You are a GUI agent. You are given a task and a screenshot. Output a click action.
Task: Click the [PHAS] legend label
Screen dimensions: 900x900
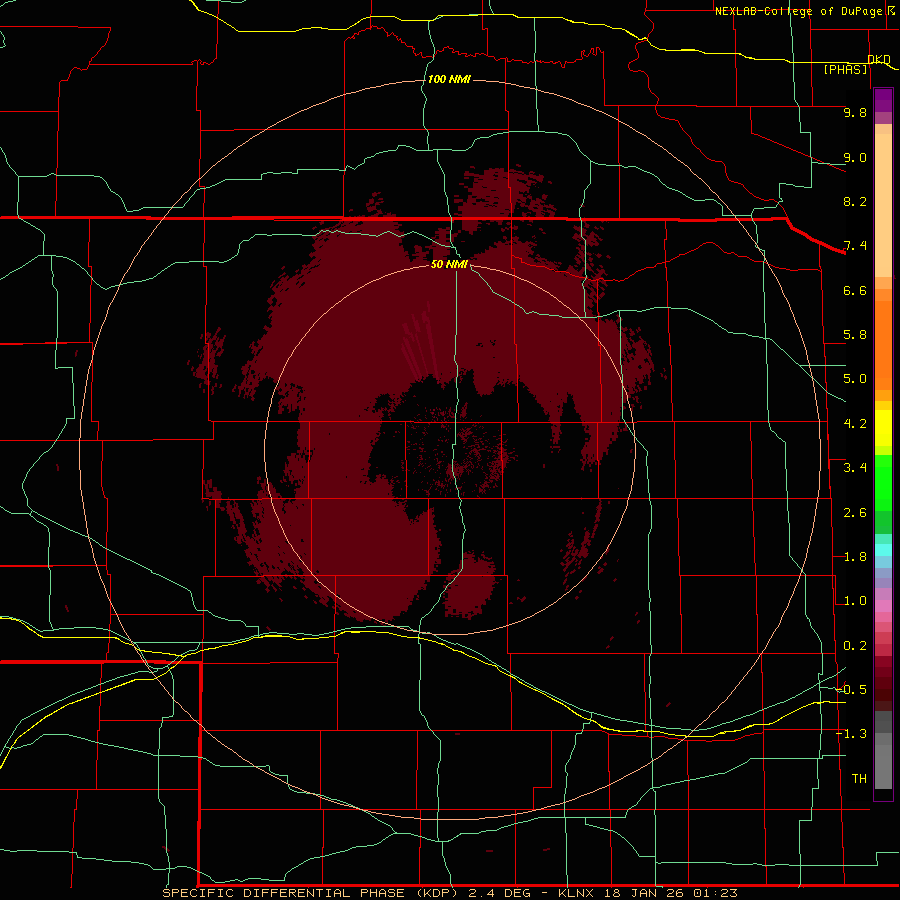pos(845,69)
